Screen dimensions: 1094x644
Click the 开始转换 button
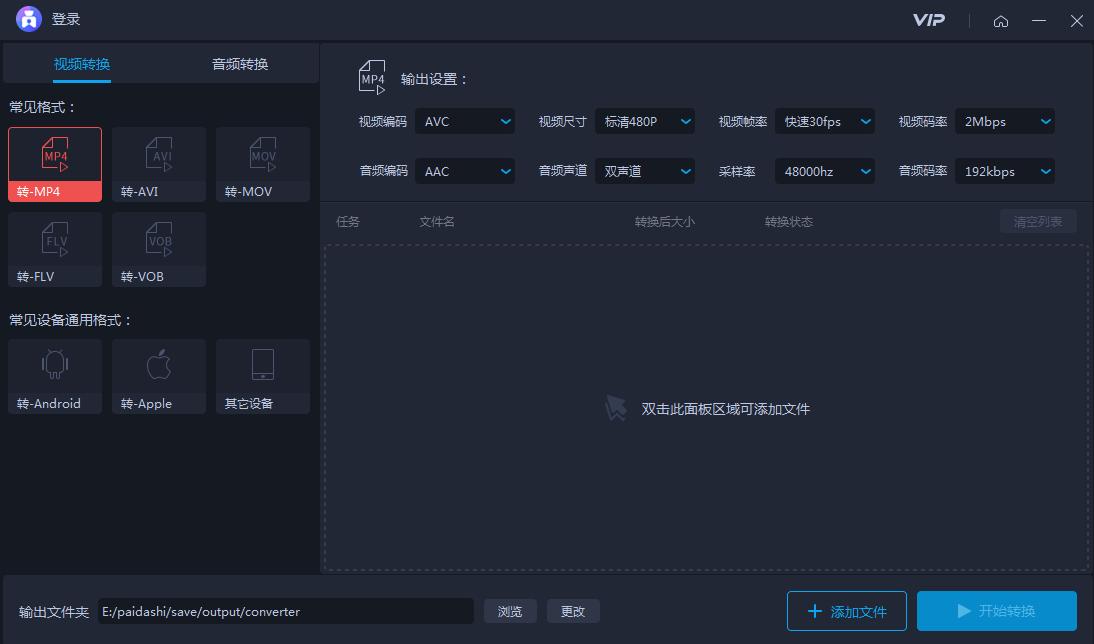tap(997, 610)
